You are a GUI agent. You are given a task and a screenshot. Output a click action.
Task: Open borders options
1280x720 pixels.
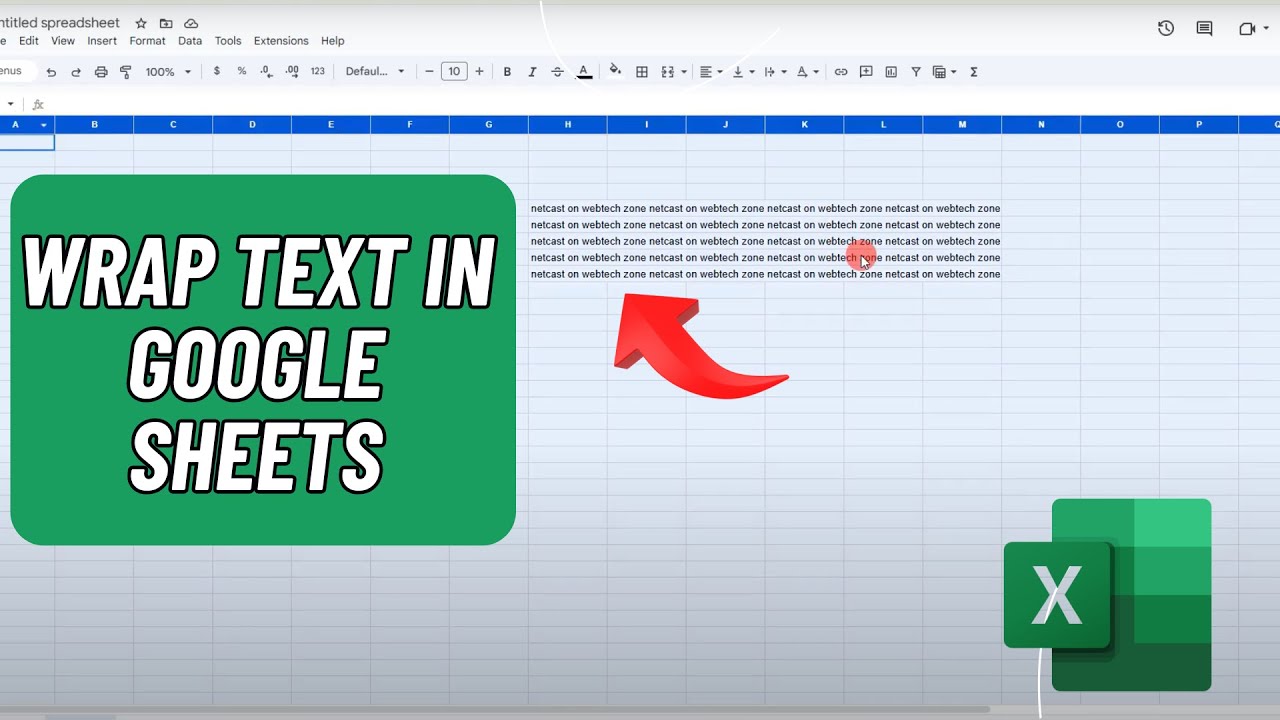[x=642, y=72]
